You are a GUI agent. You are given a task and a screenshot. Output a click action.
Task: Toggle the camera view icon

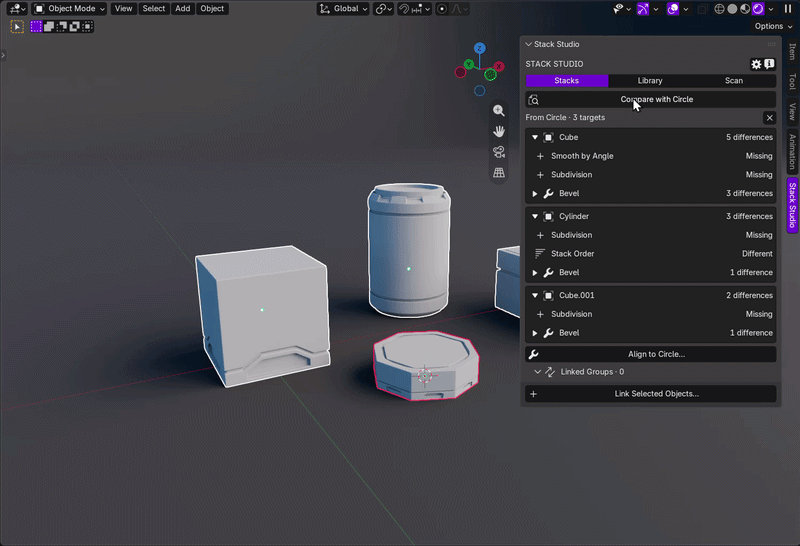499,152
